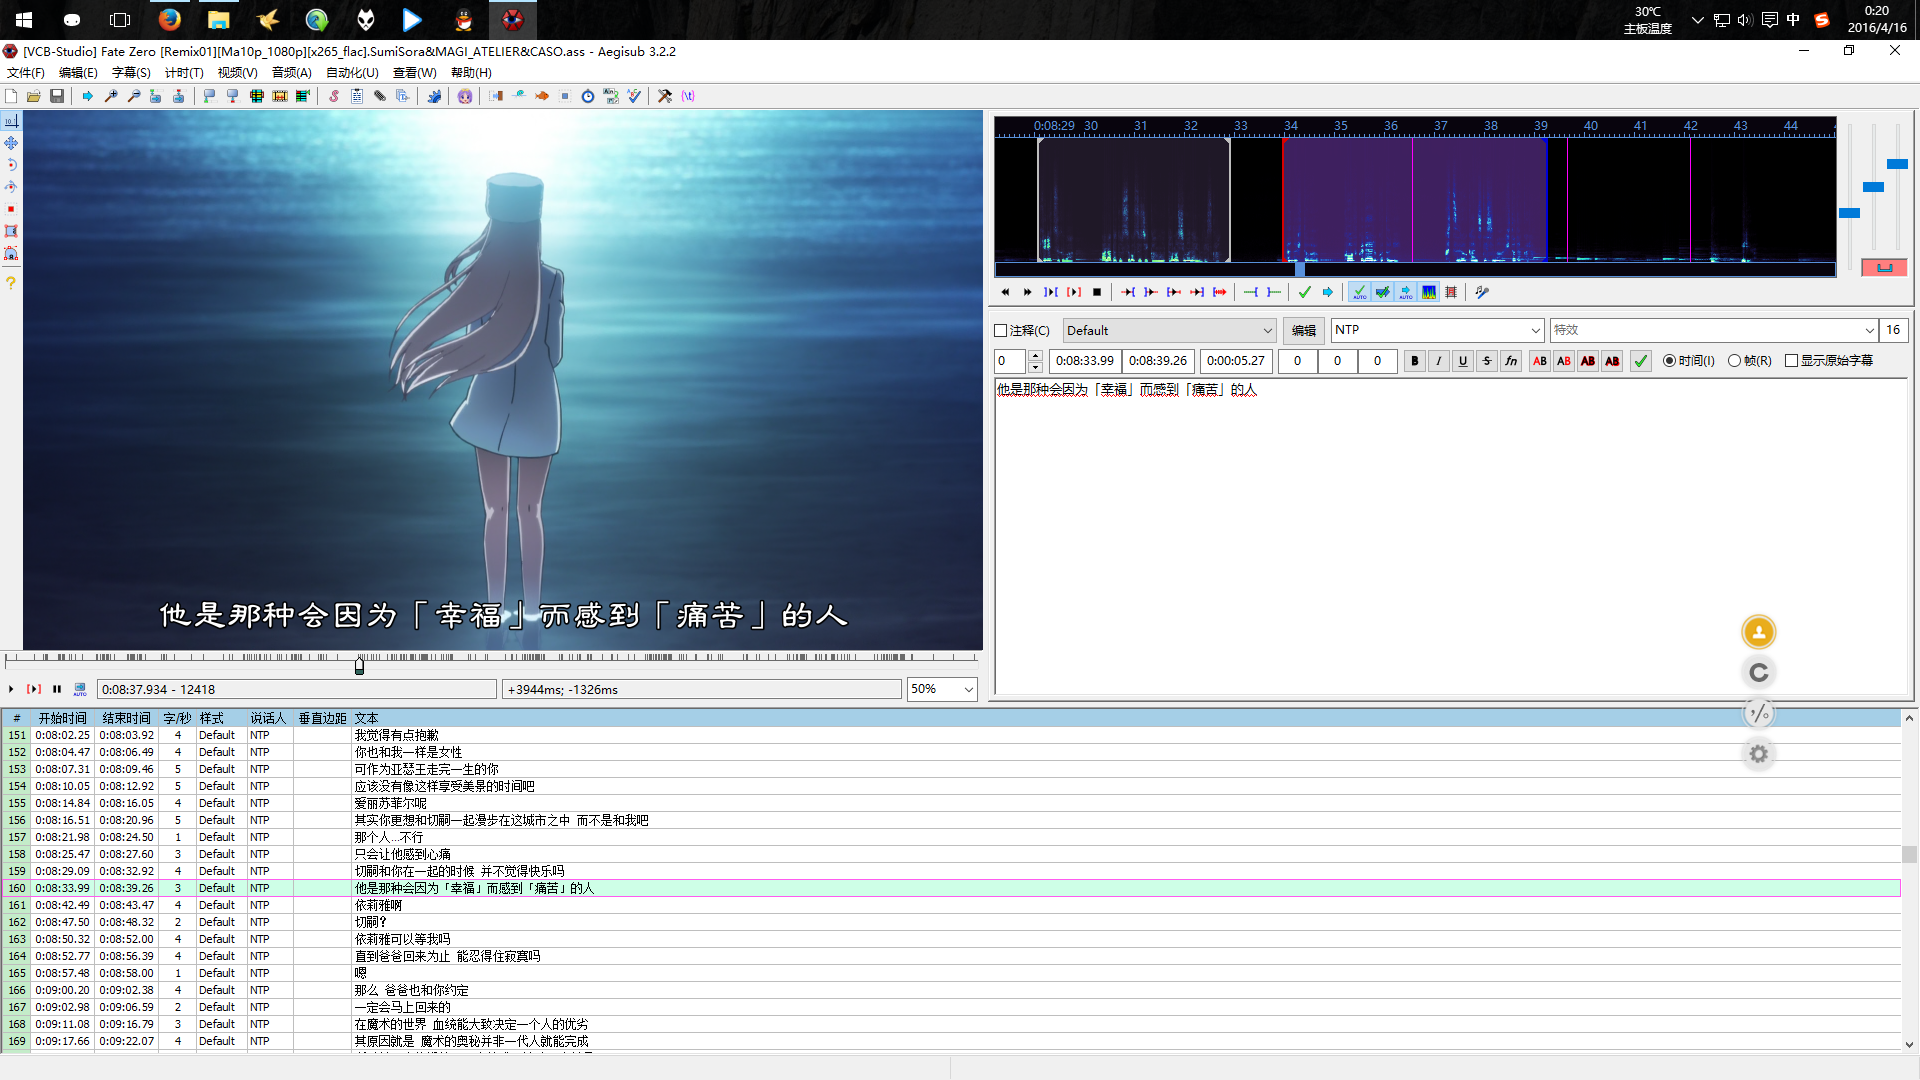The height and width of the screenshot is (1080, 1920).
Task: Open the 视频(V) menu
Action: pyautogui.click(x=238, y=73)
